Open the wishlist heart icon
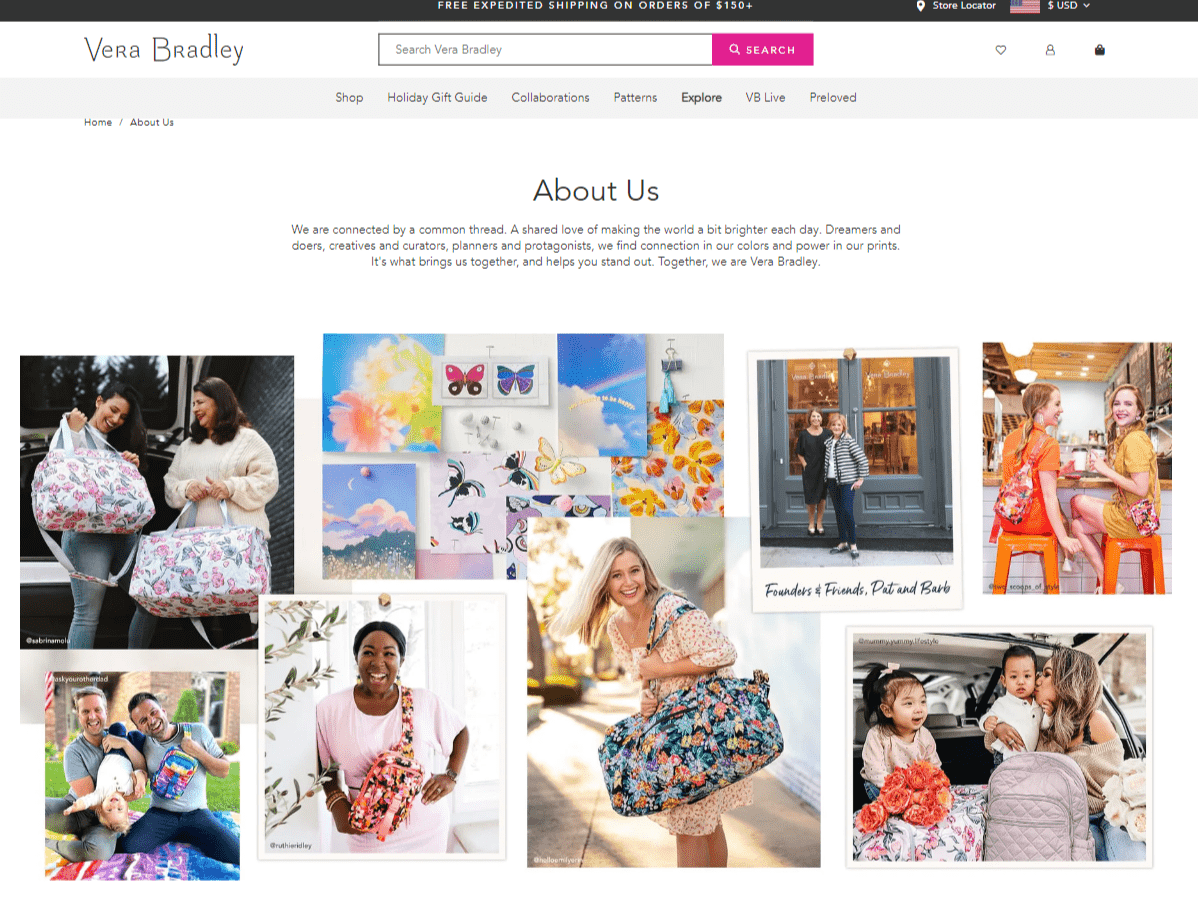 tap(1000, 50)
